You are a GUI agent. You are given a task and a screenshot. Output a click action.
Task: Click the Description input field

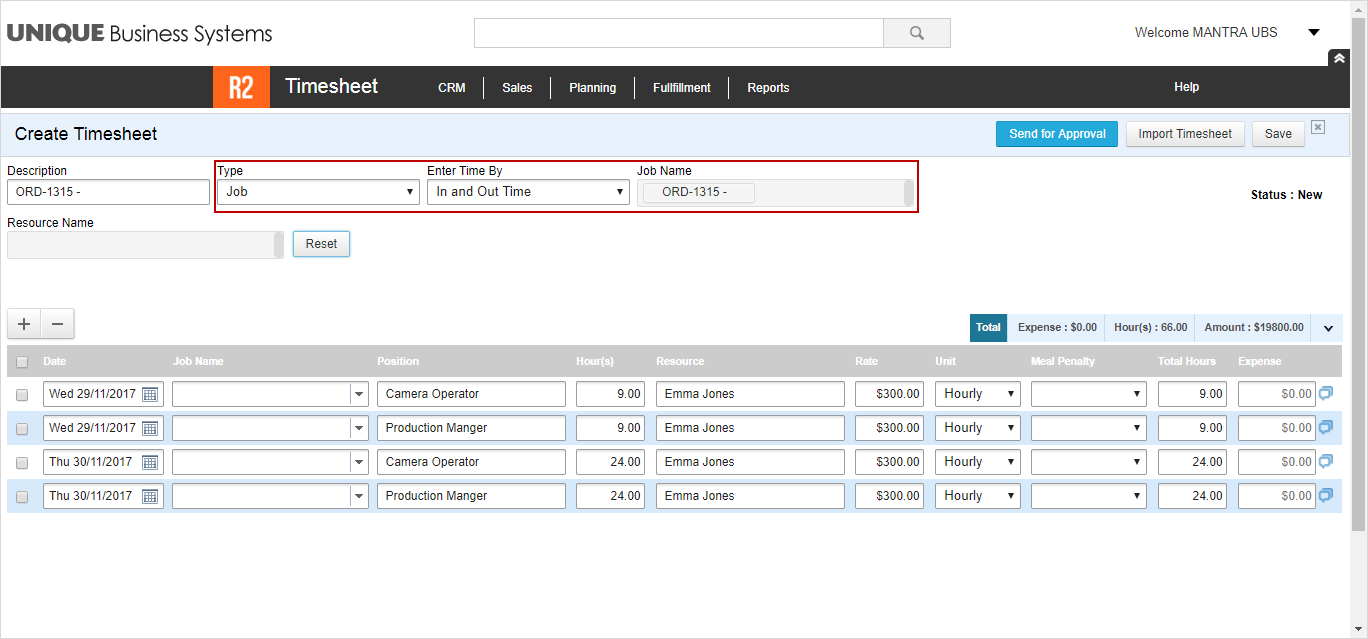108,192
